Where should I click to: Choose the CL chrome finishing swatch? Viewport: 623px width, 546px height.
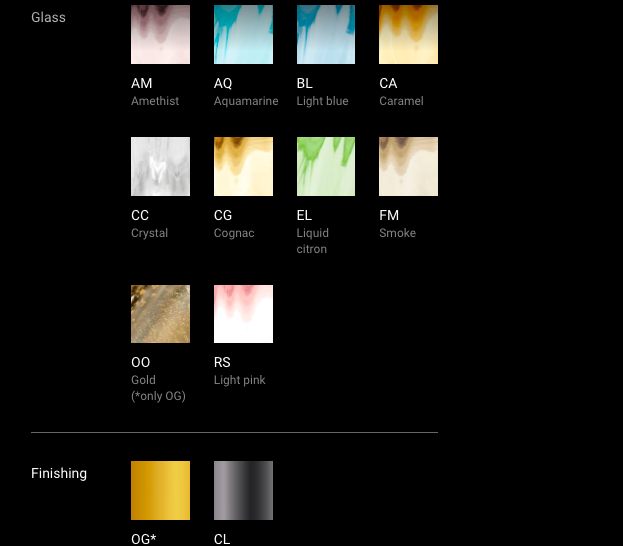pyautogui.click(x=243, y=490)
